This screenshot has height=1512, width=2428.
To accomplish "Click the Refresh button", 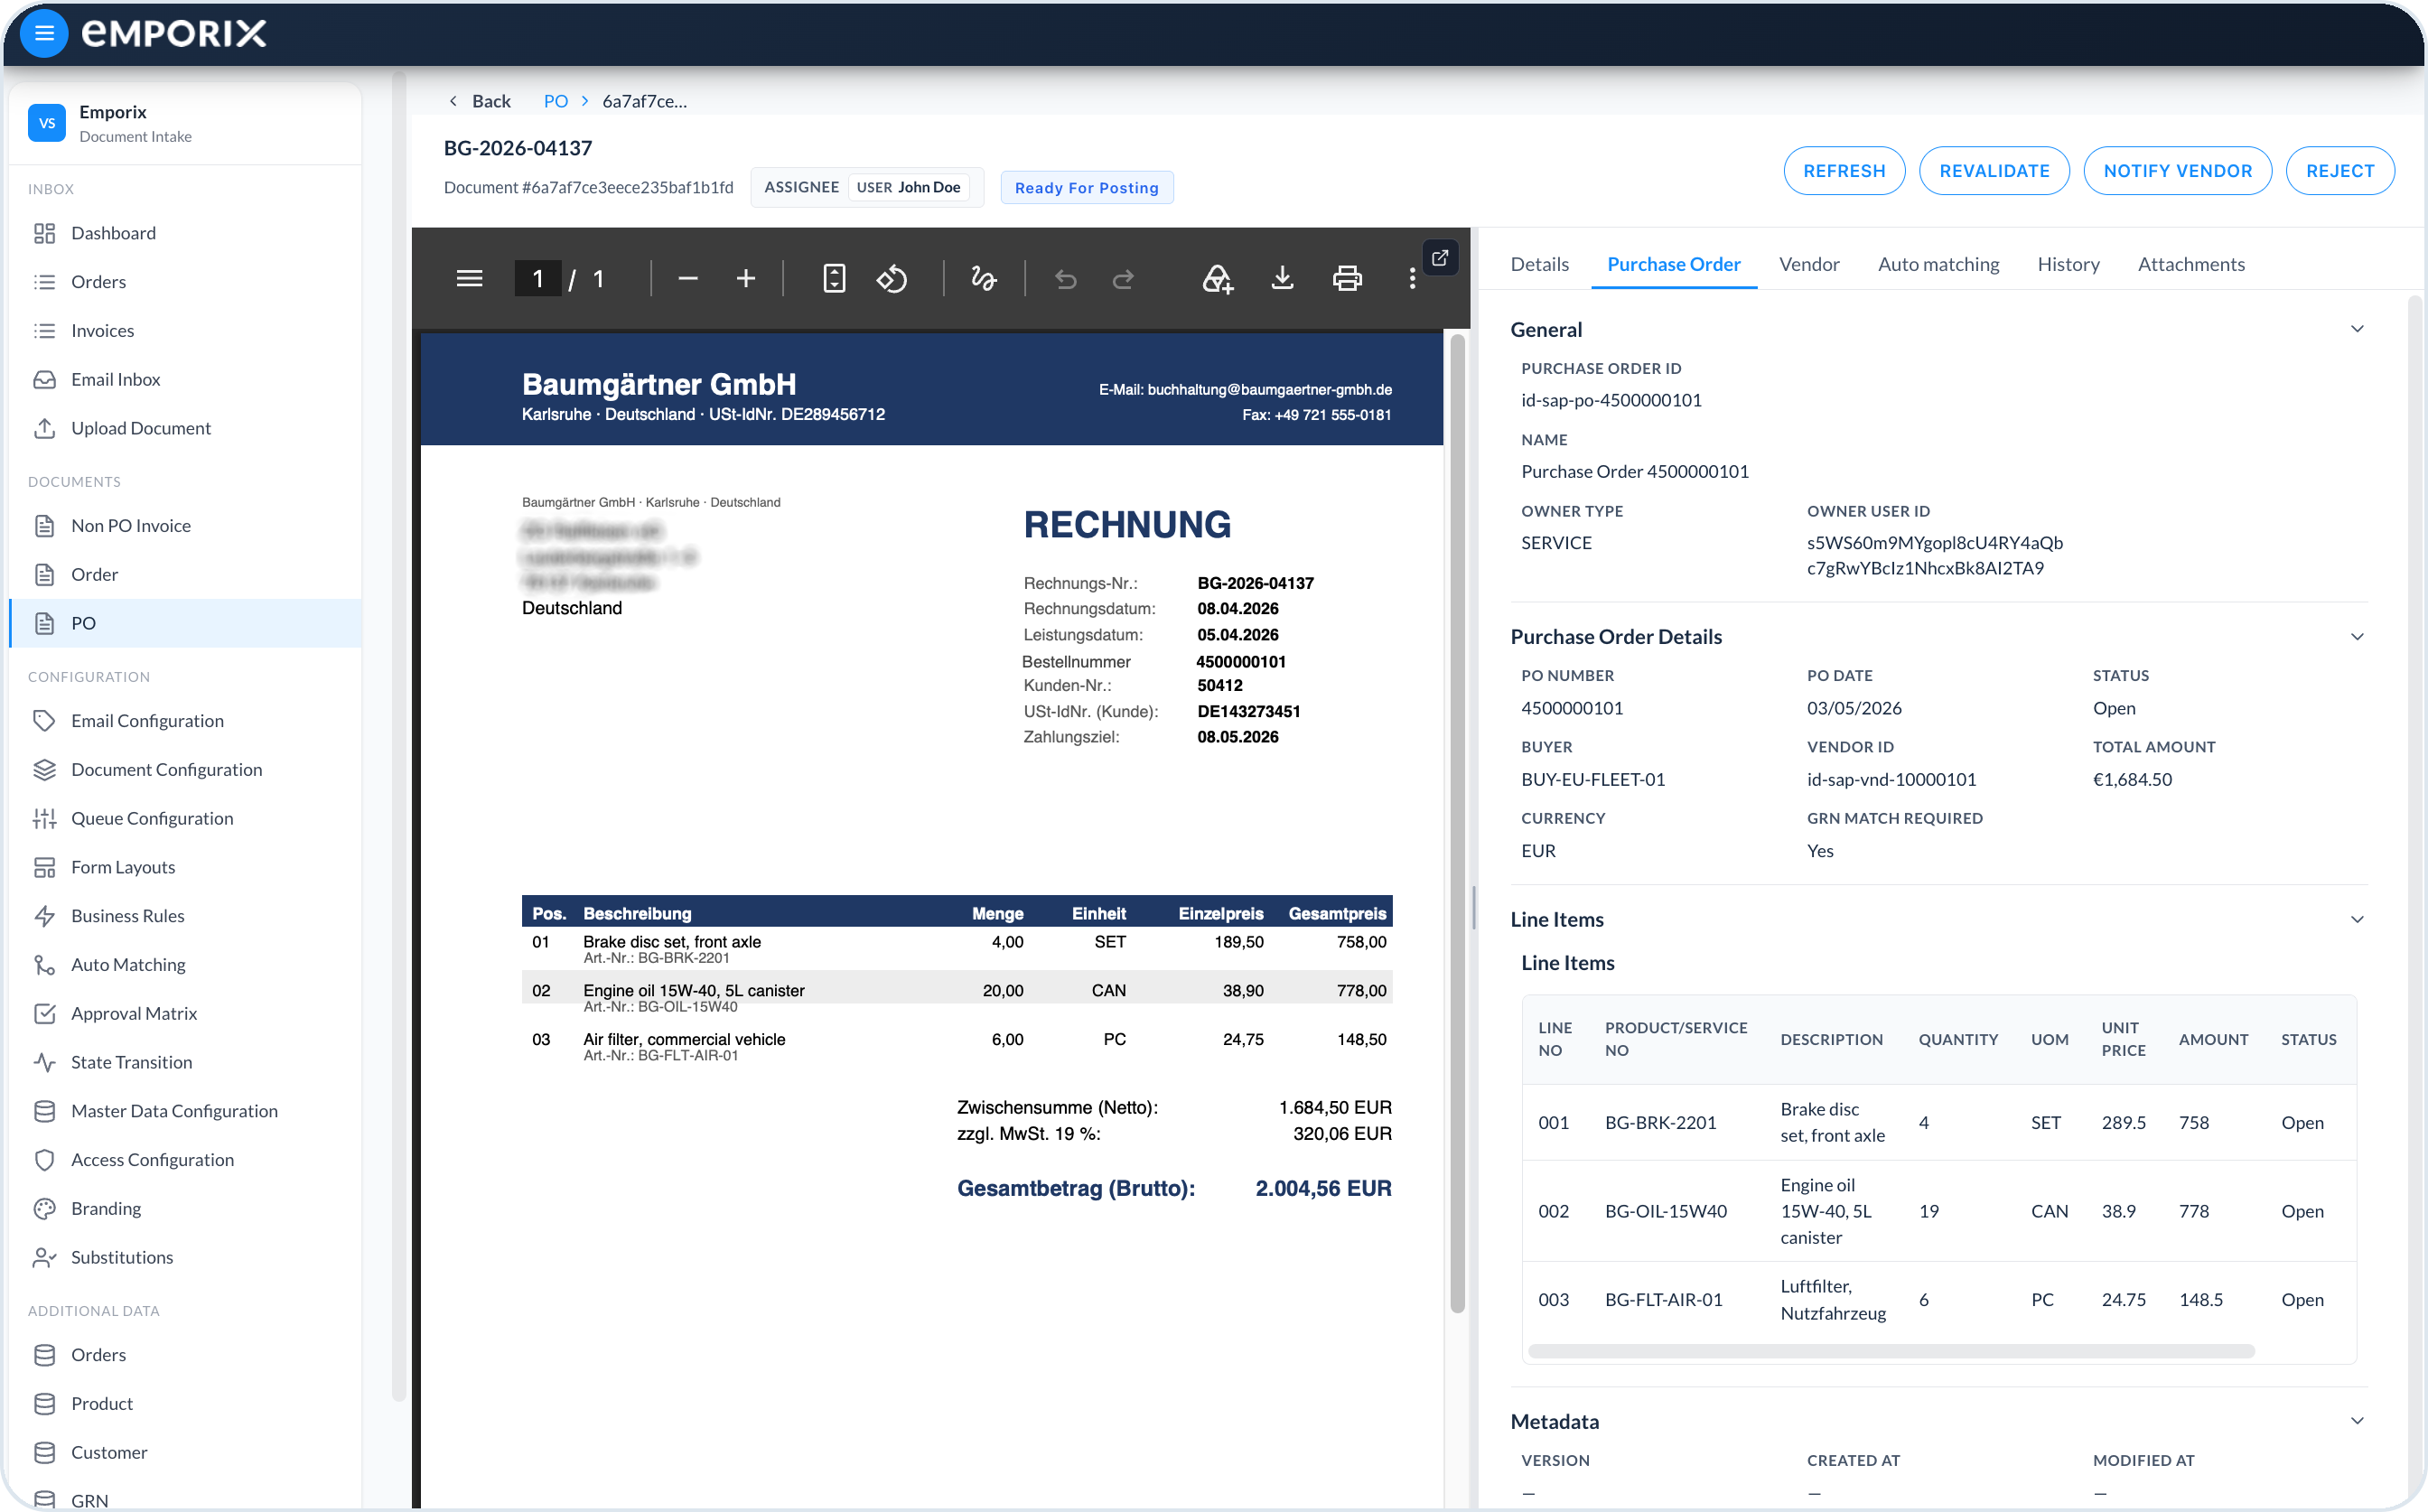I will pos(1844,171).
